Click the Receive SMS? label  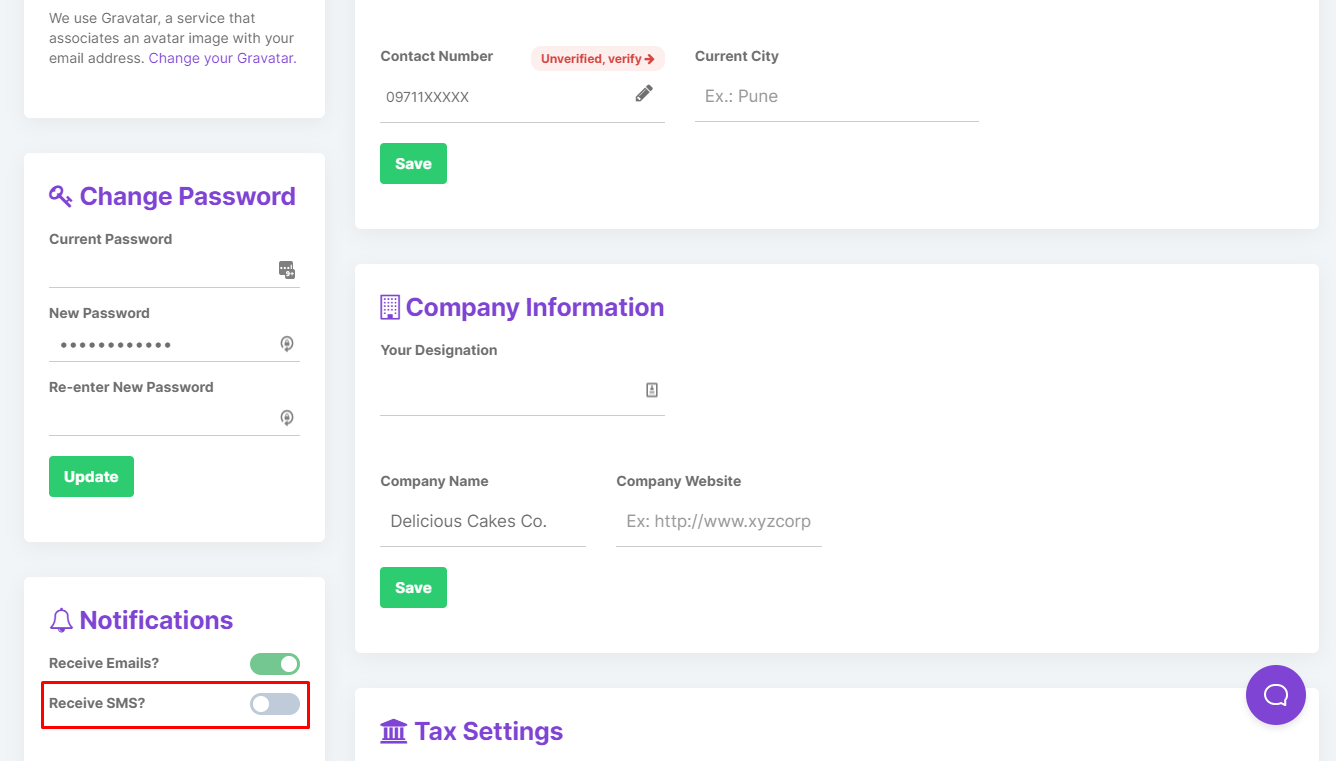click(97, 703)
